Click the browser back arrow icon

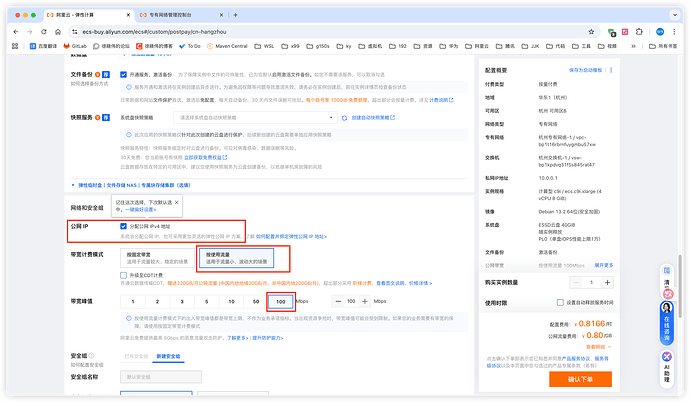[x=13, y=32]
